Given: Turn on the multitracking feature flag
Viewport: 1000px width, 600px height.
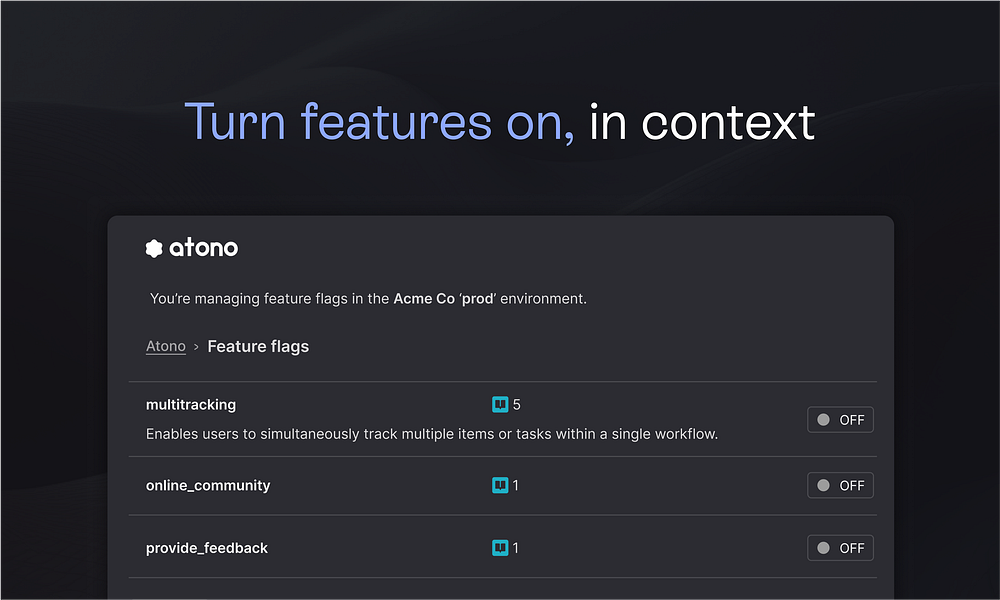Looking at the screenshot, I should point(840,420).
